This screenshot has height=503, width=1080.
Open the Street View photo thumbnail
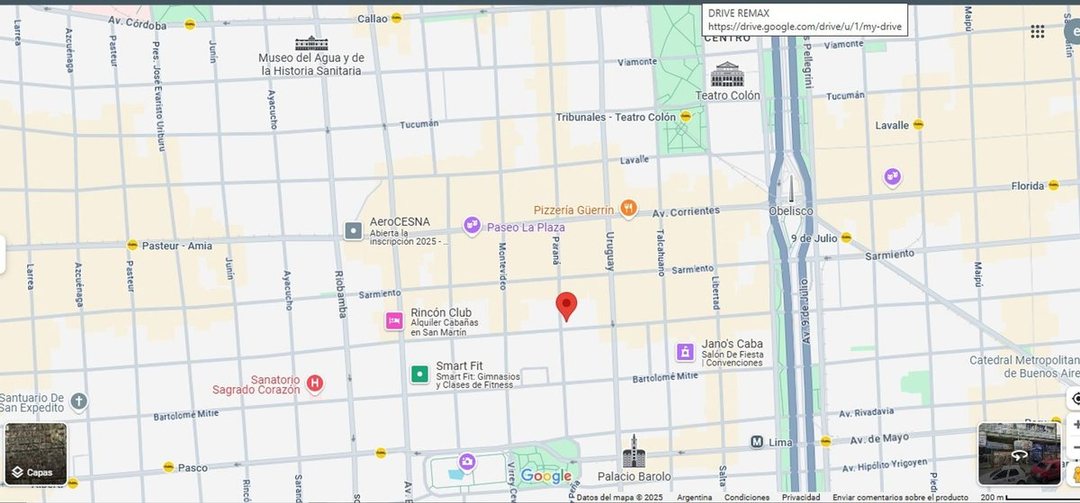(x=1020, y=453)
